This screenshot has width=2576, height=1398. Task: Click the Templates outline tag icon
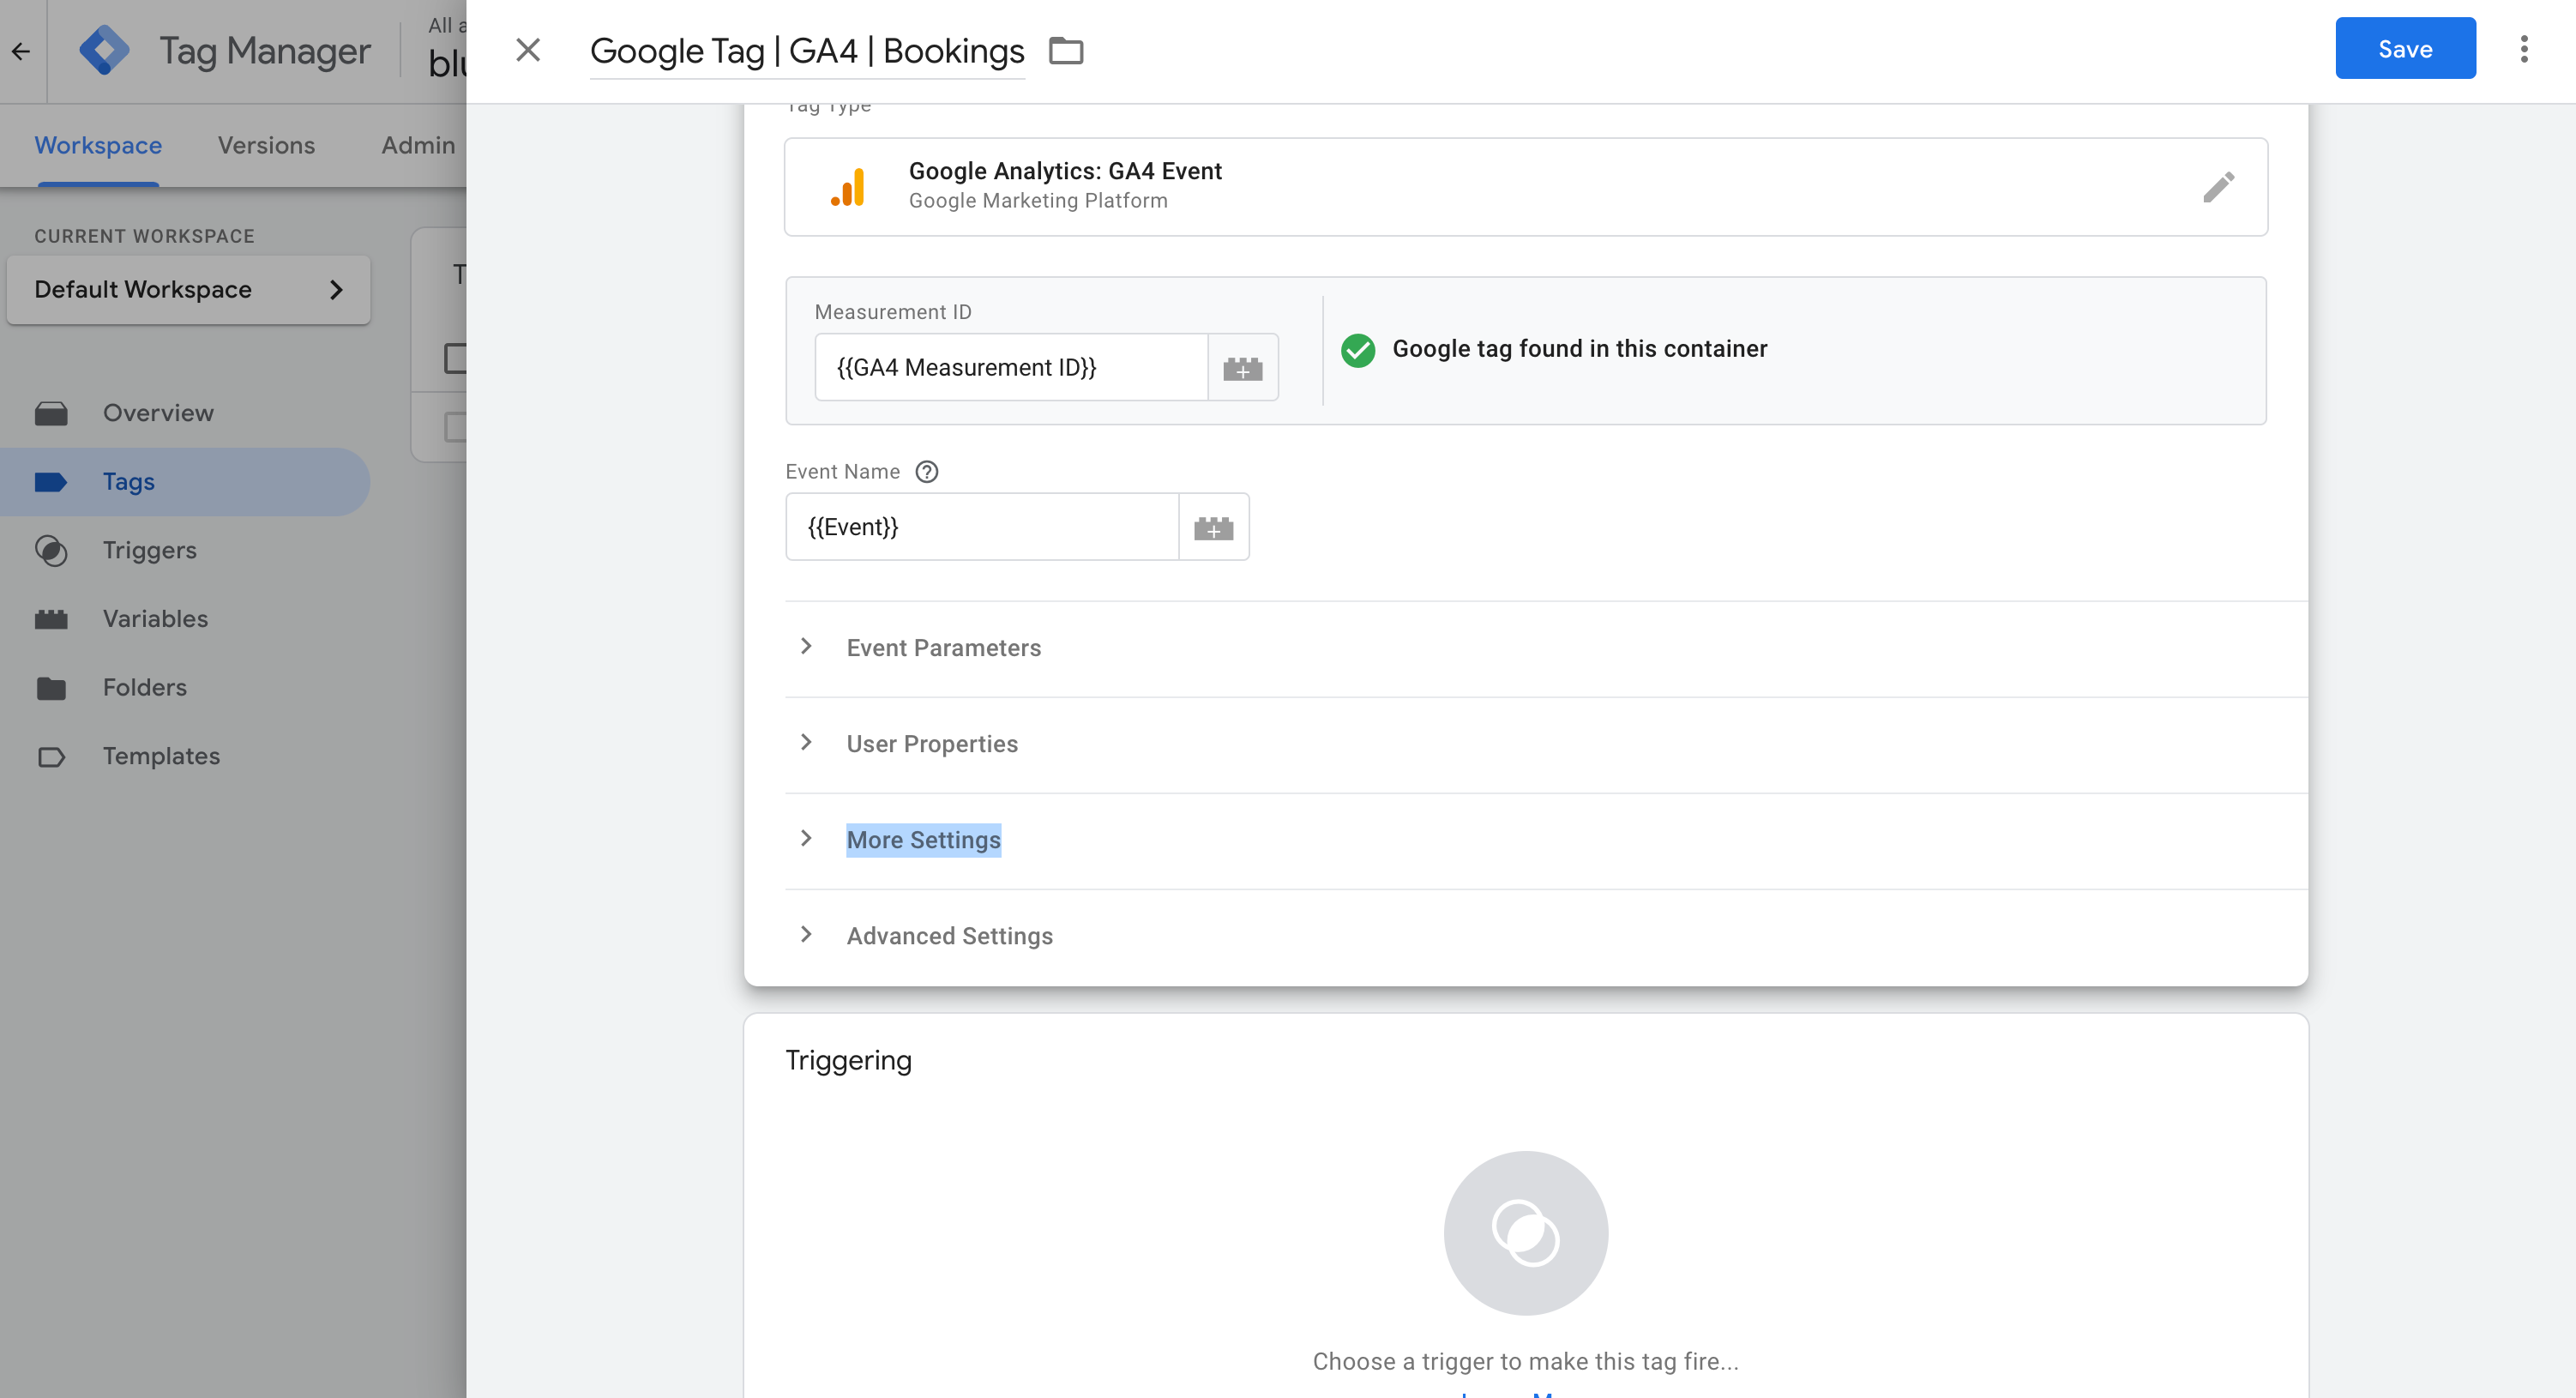point(51,757)
